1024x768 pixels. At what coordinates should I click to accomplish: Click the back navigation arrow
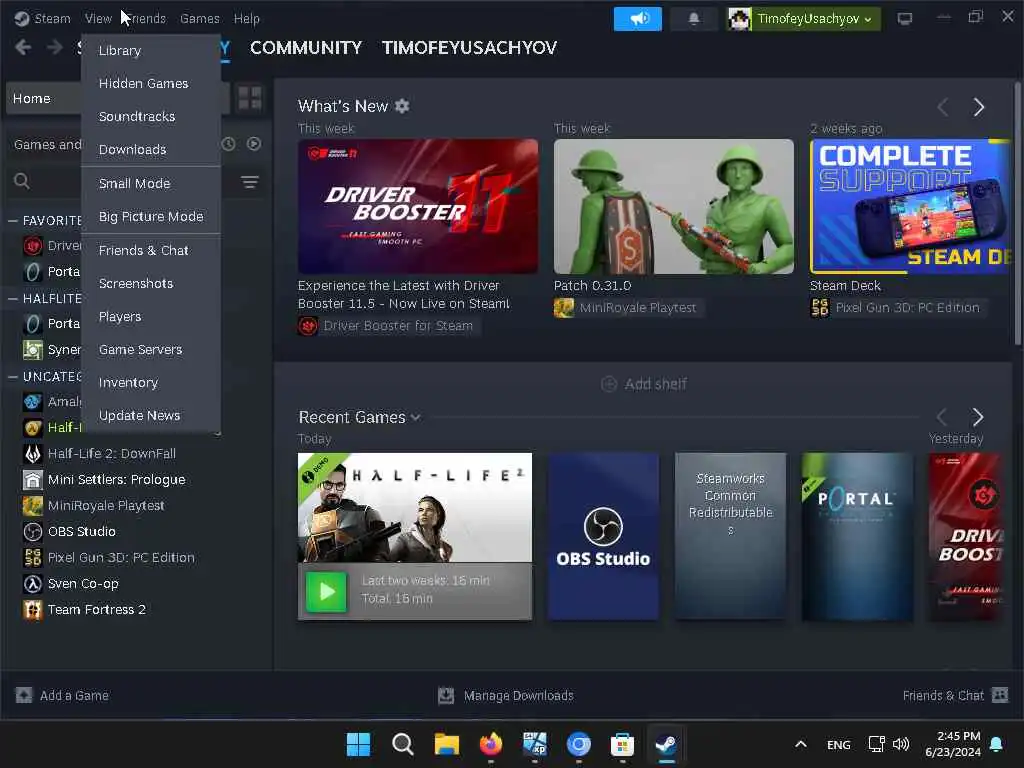tap(23, 47)
